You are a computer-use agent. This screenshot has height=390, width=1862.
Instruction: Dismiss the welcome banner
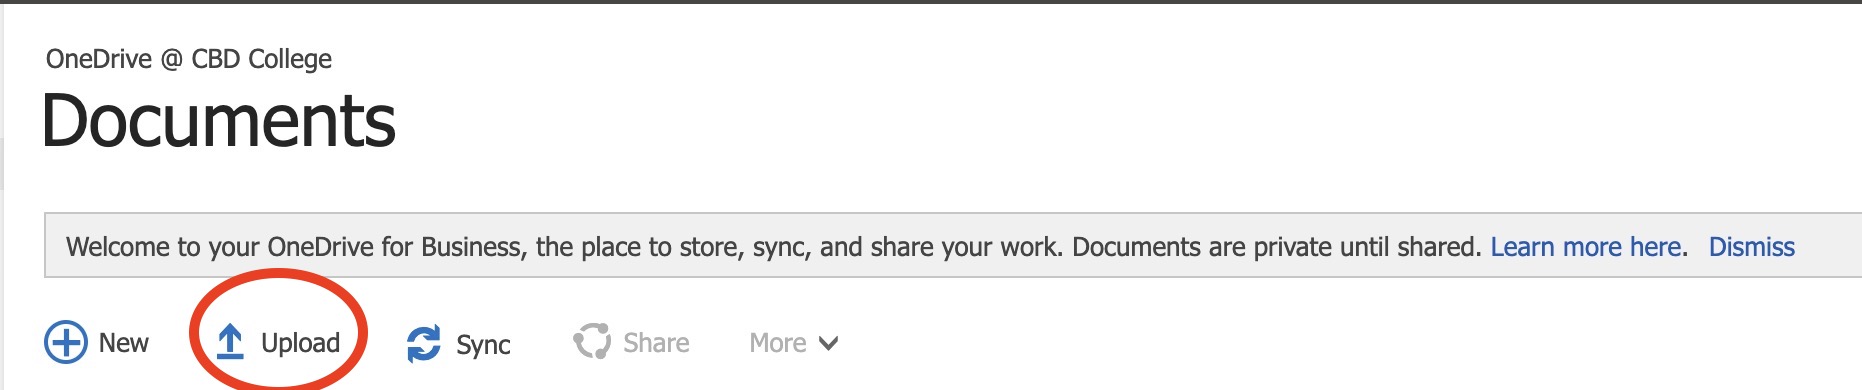tap(1751, 247)
